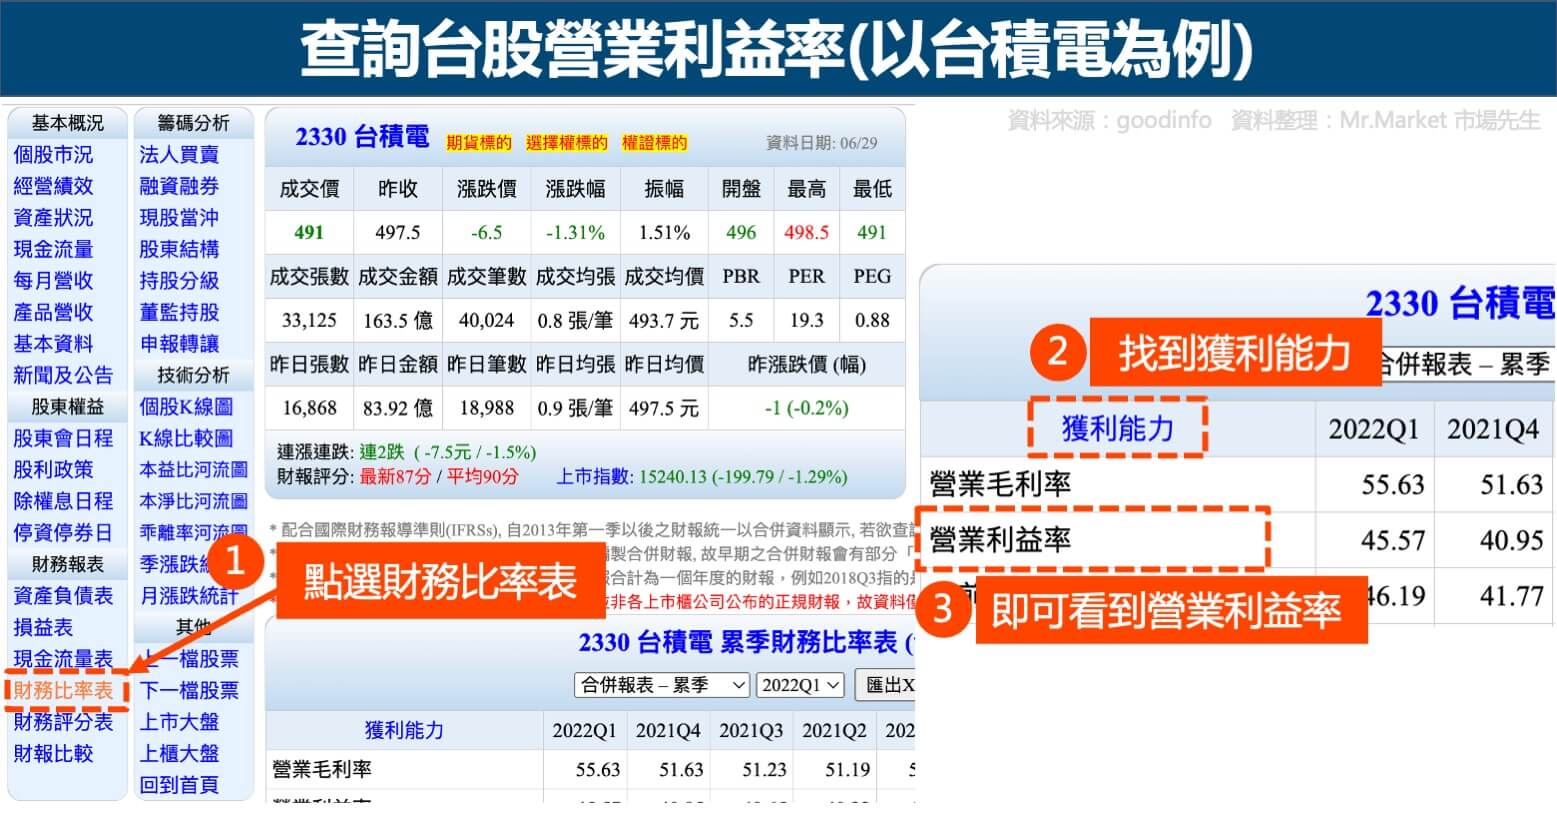Open the 現金流量表 link

pyautogui.click(x=63, y=659)
